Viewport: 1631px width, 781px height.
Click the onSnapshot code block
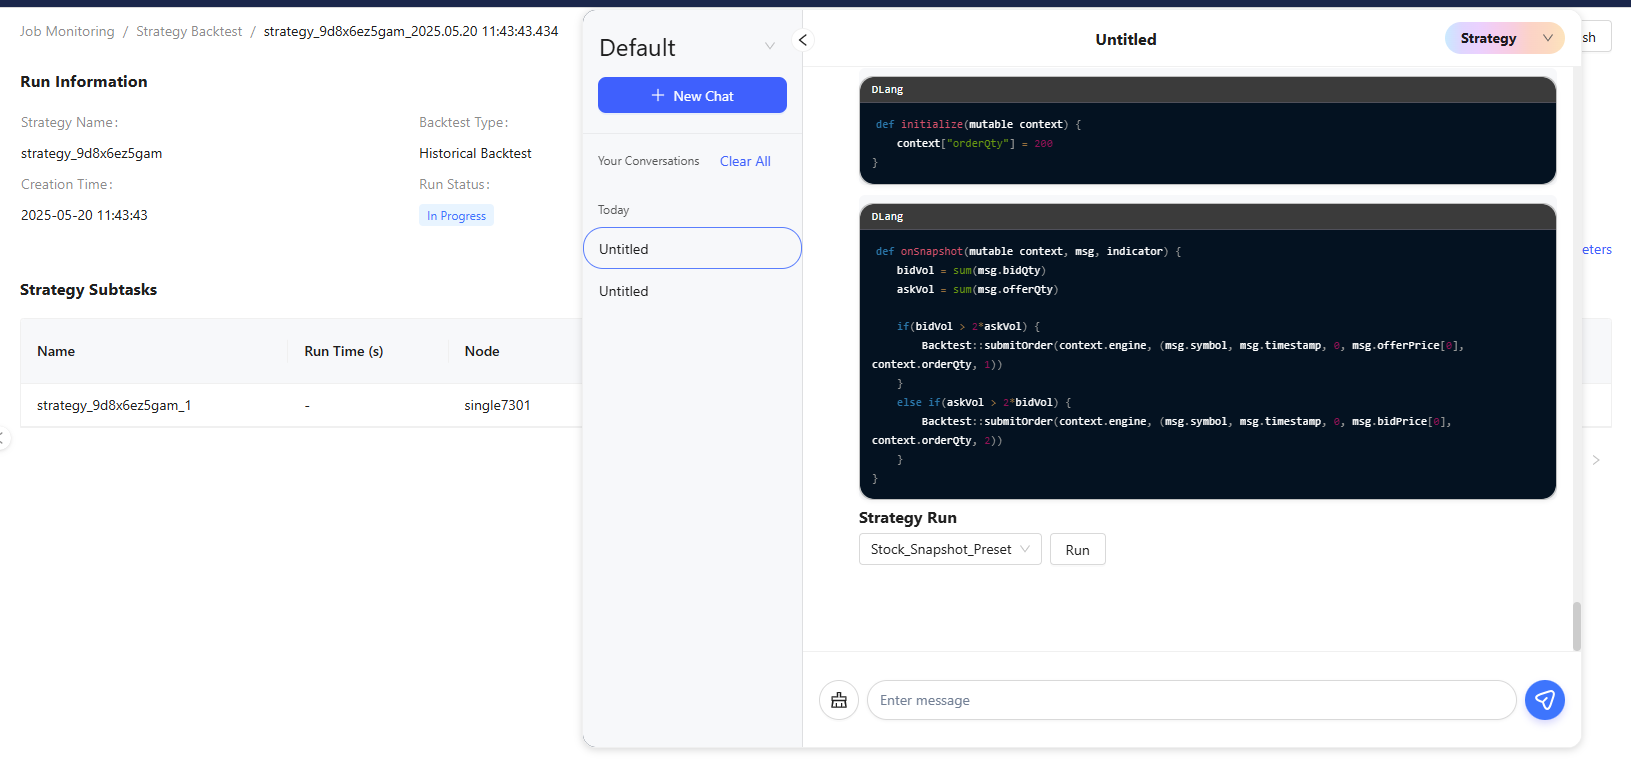pos(1207,351)
